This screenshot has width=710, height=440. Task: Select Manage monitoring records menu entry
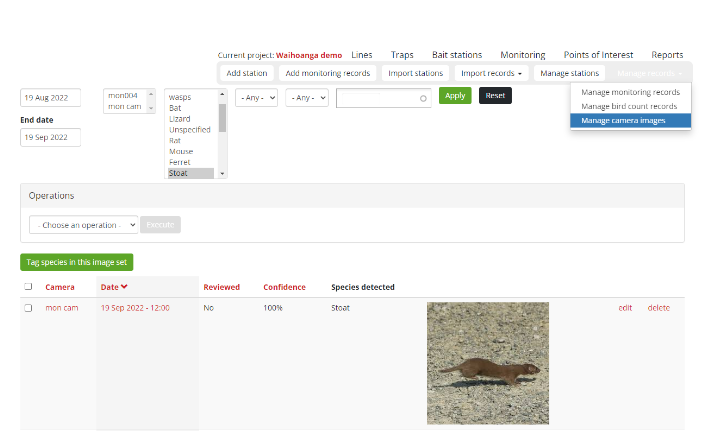pyautogui.click(x=630, y=92)
